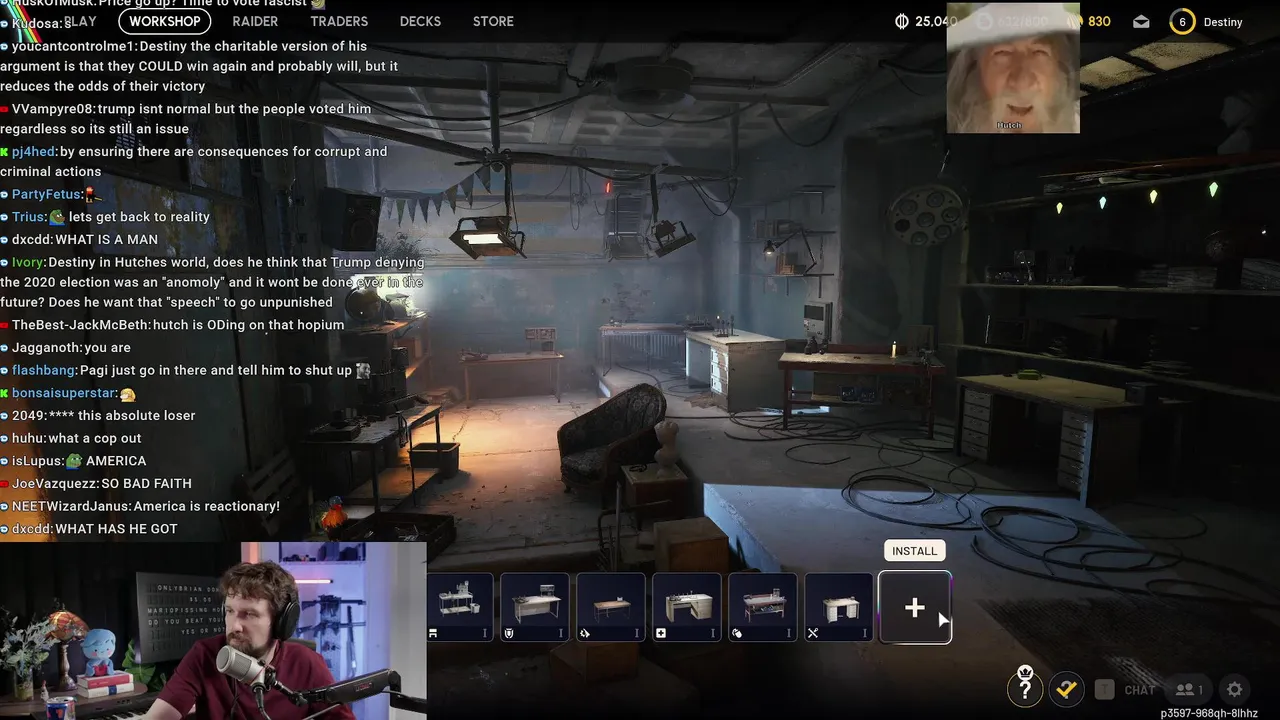Go to the DECKS tab
This screenshot has width=1280, height=720.
(420, 21)
